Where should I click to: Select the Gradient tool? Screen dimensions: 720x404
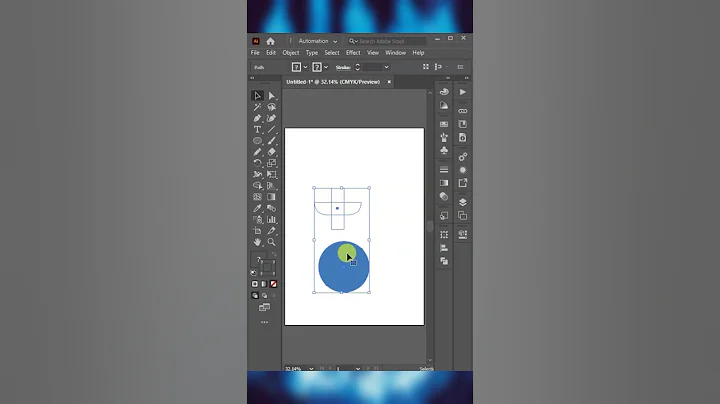click(271, 197)
